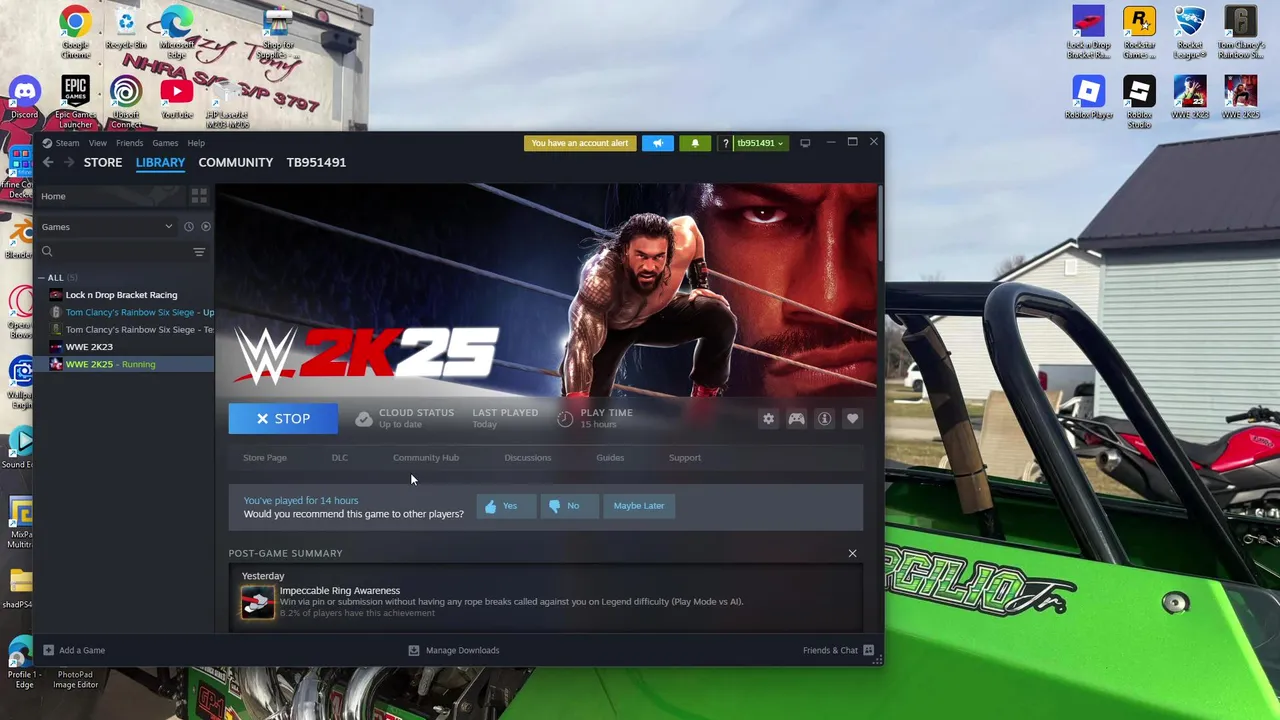This screenshot has width=1280, height=720.
Task: Add WWE 2K25 to favorites heart
Action: [x=852, y=419]
